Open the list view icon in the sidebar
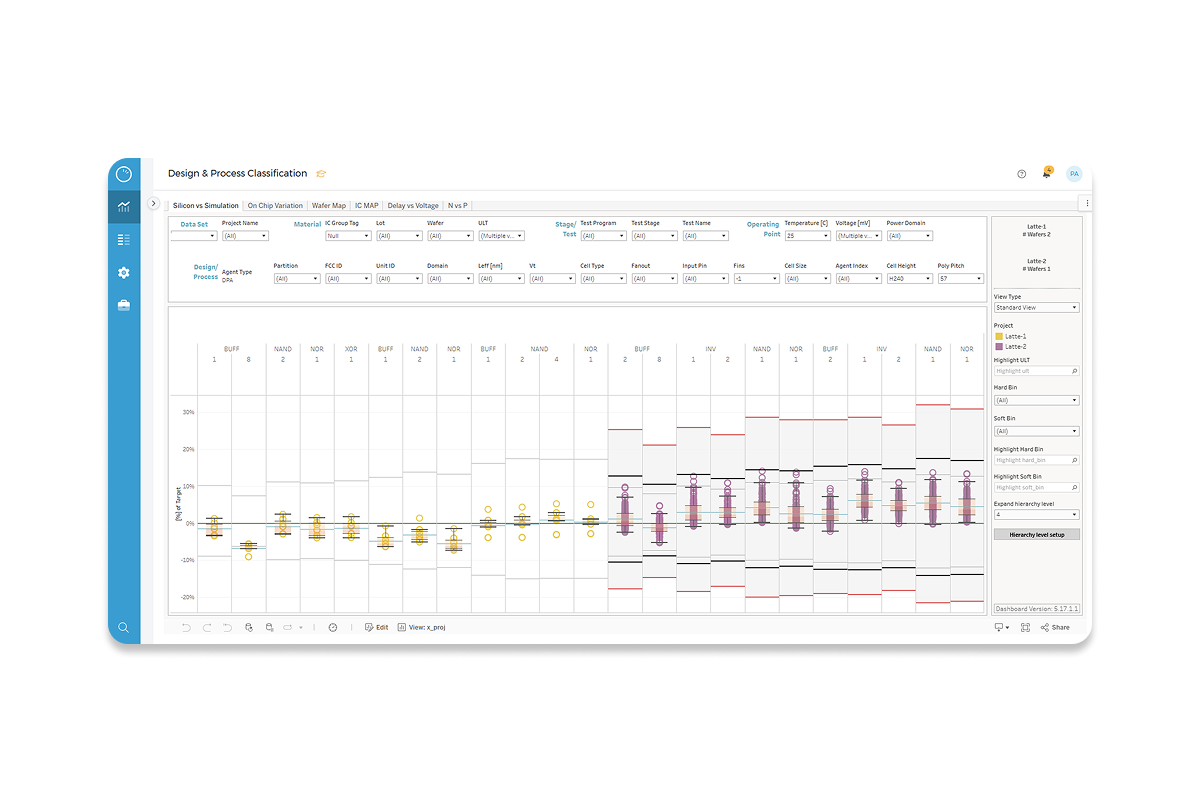Image resolution: width=1200 pixels, height=800 pixels. click(x=123, y=239)
